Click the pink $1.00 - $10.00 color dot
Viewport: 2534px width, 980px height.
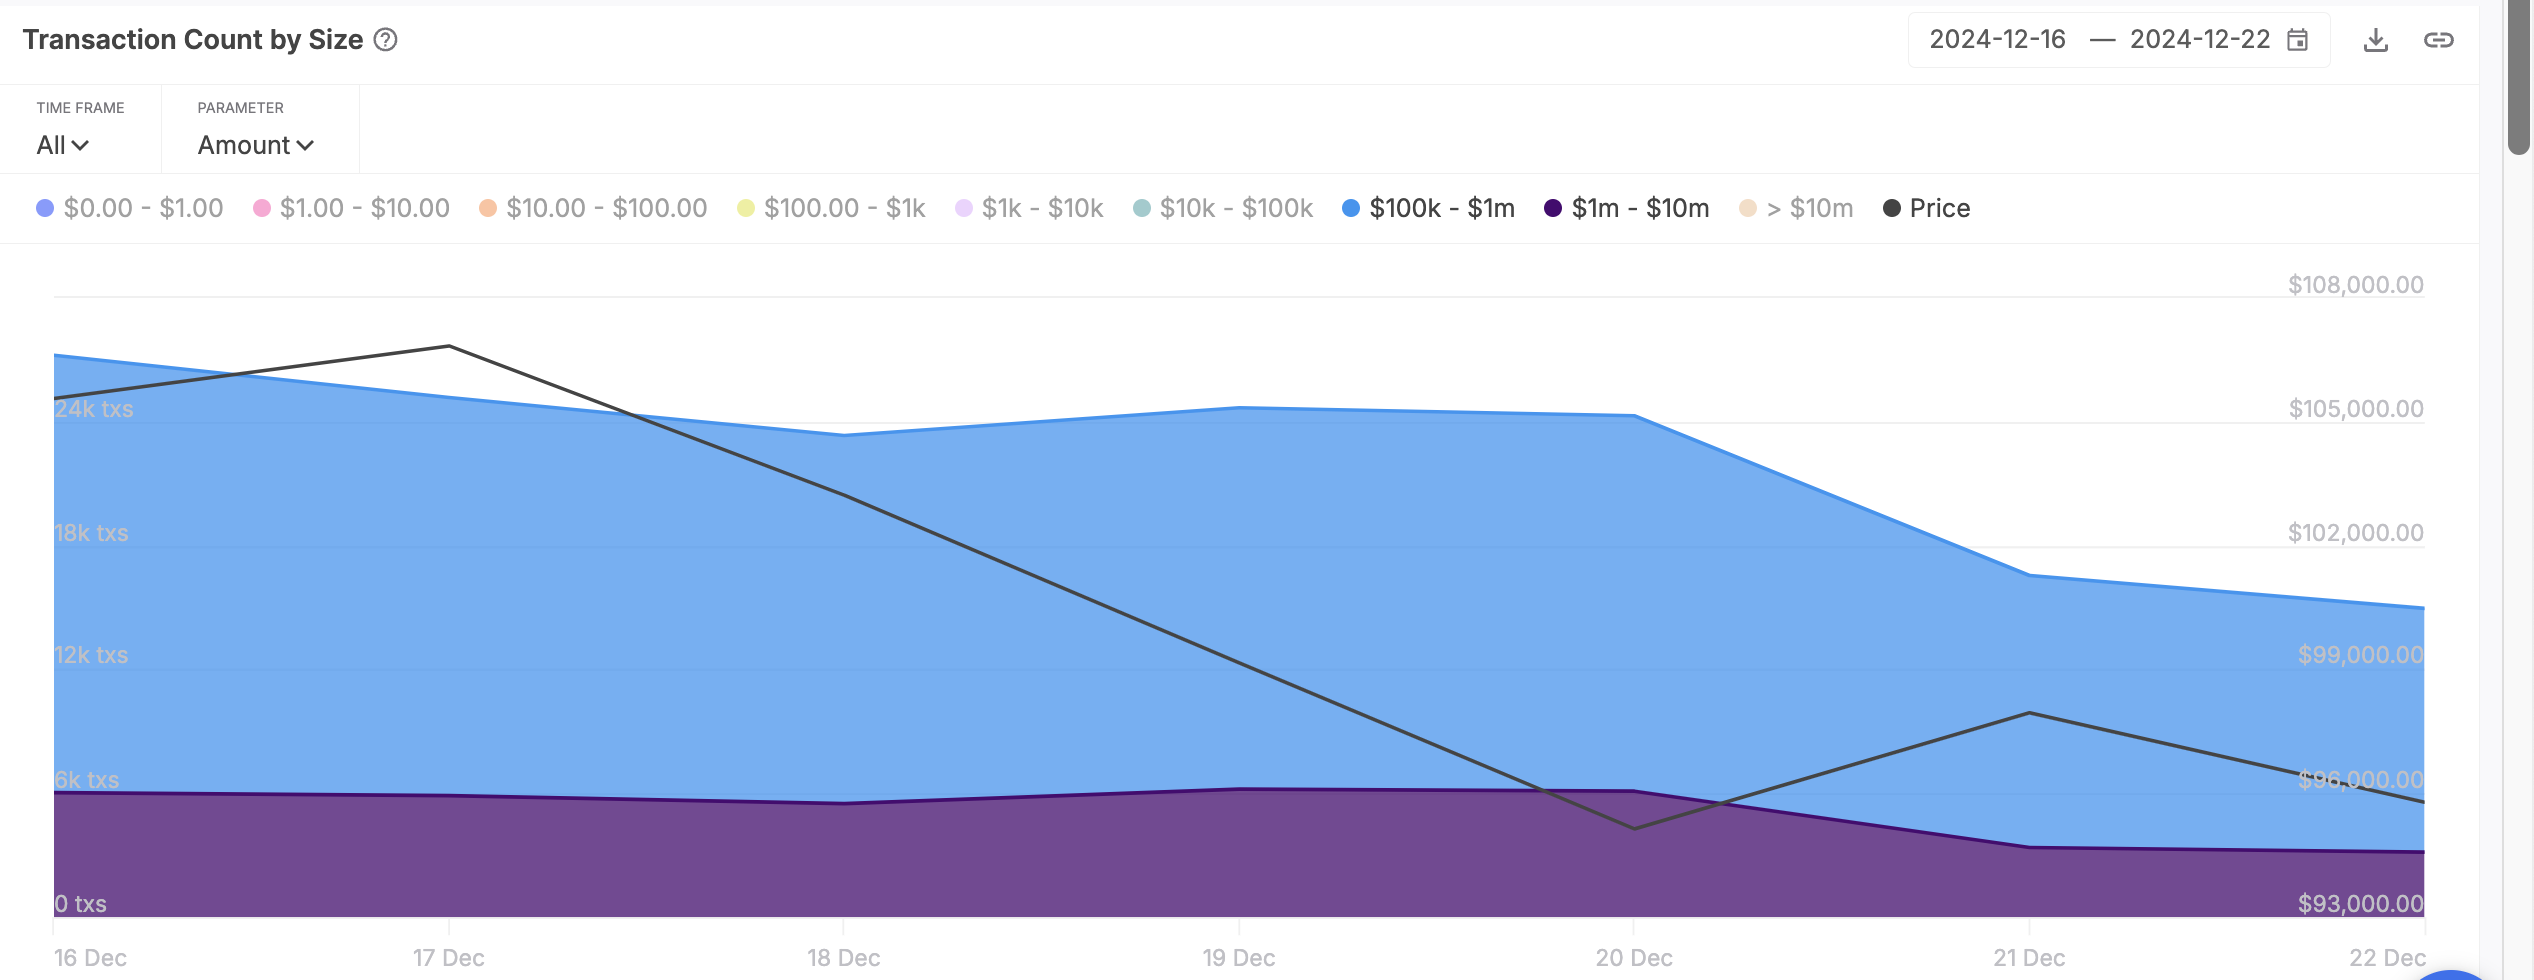point(262,207)
